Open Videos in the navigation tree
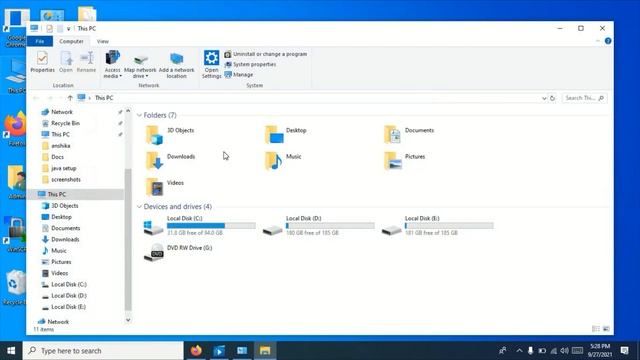The height and width of the screenshot is (360, 640). (59, 273)
